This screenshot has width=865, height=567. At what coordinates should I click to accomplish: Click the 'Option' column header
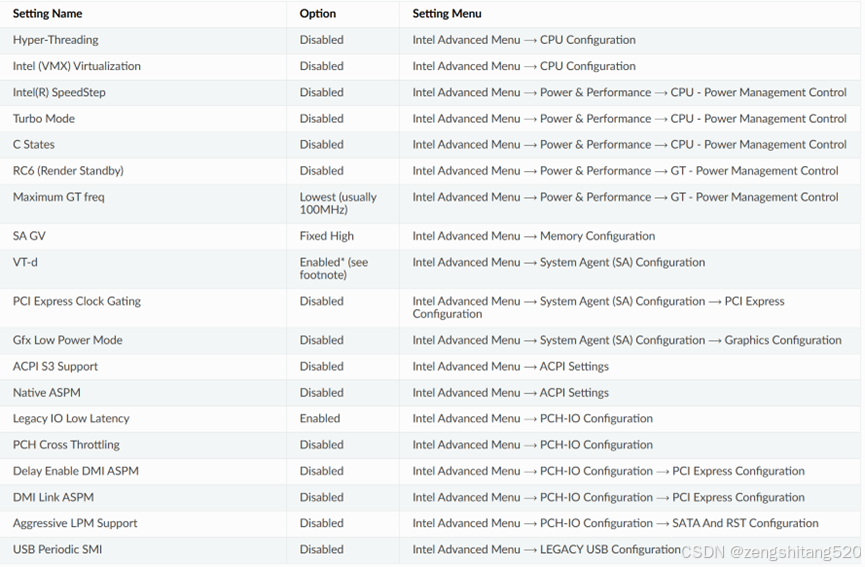click(318, 14)
